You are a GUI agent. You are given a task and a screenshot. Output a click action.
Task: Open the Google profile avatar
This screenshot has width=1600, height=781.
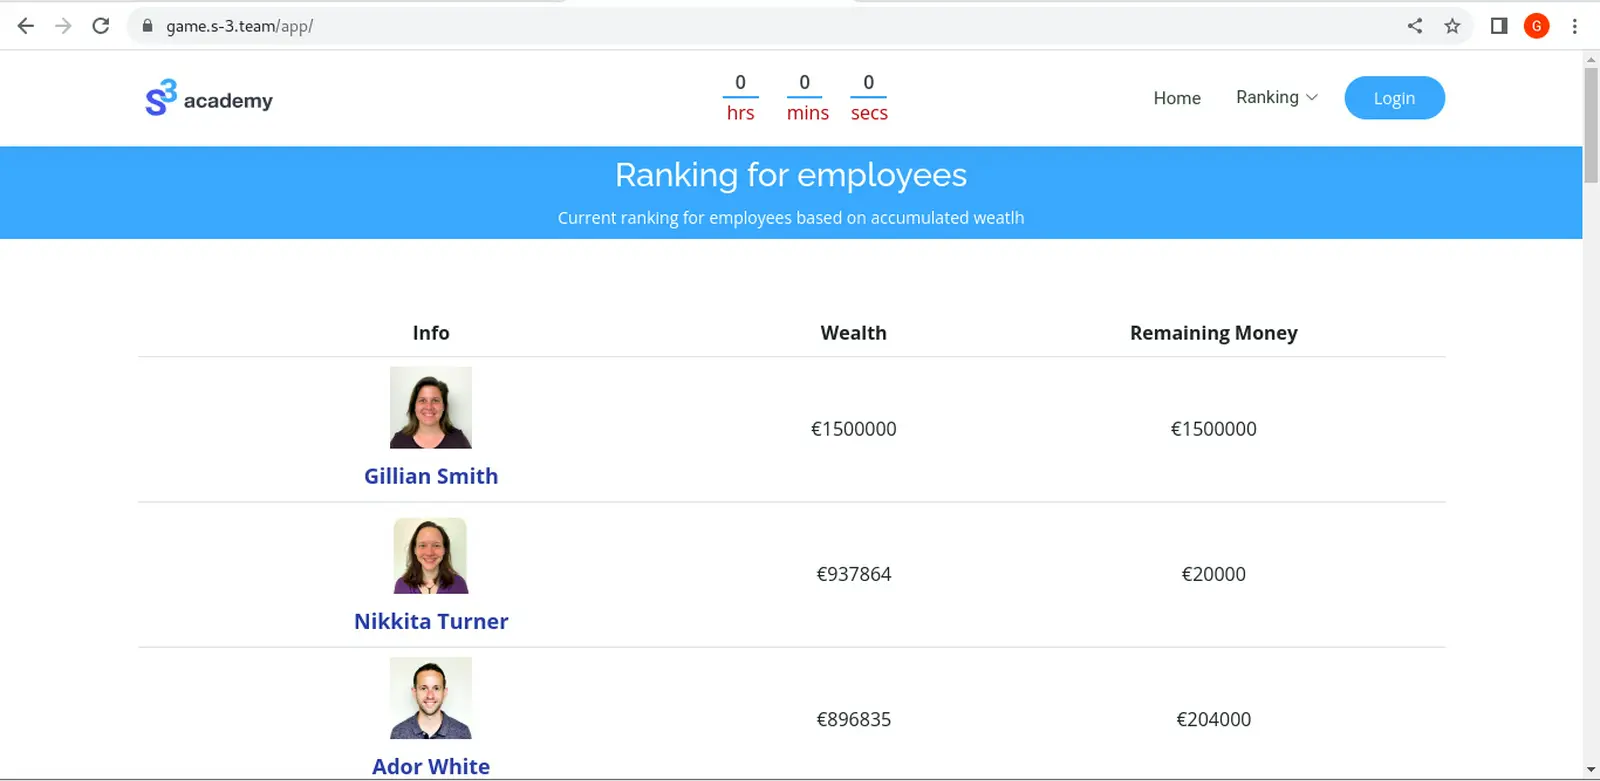[1537, 26]
